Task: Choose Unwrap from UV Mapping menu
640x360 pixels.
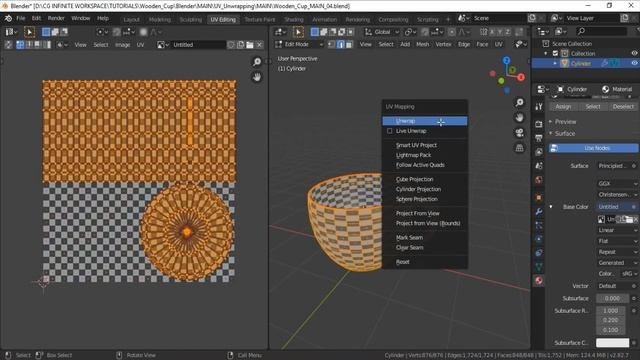Action: pyautogui.click(x=424, y=121)
